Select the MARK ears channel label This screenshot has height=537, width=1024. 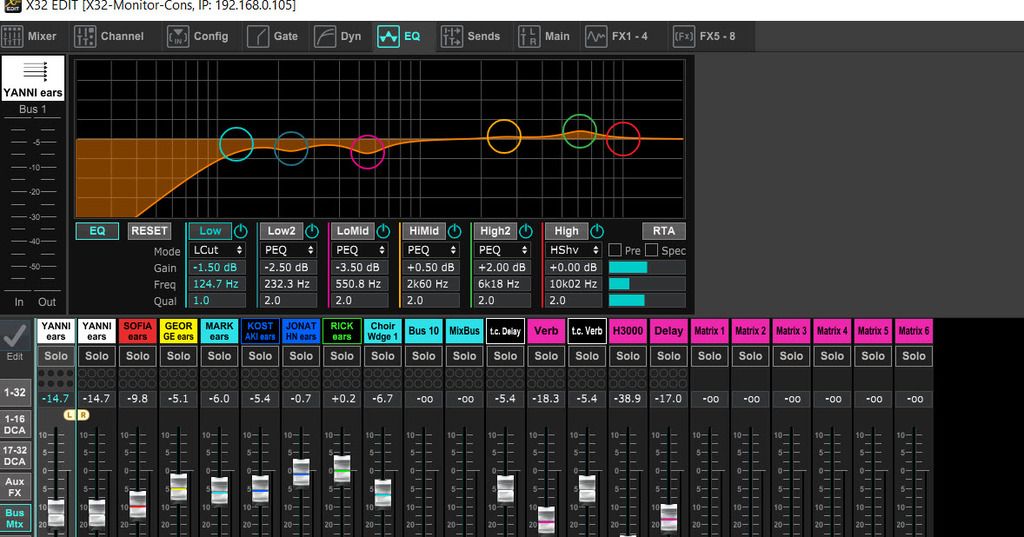pos(219,331)
